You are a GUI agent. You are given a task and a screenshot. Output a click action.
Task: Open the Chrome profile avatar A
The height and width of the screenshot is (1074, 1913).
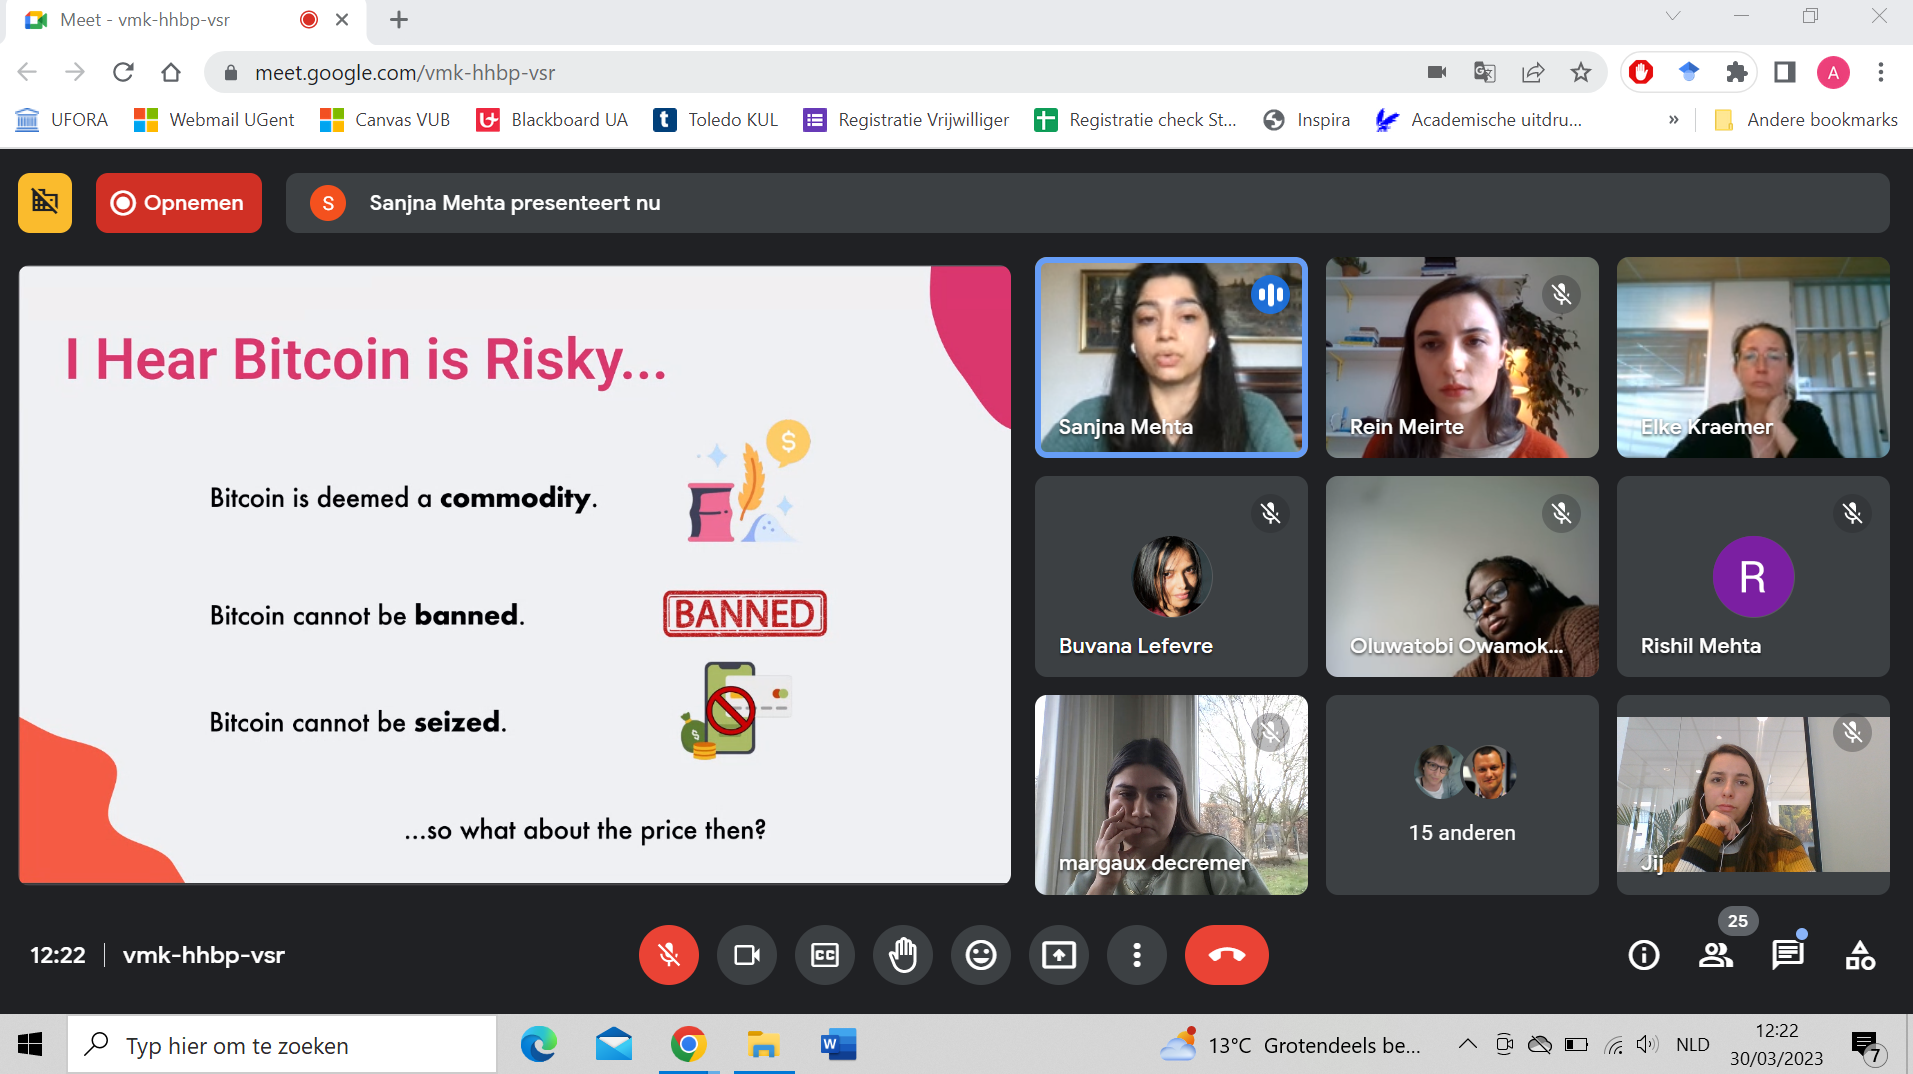point(1833,72)
